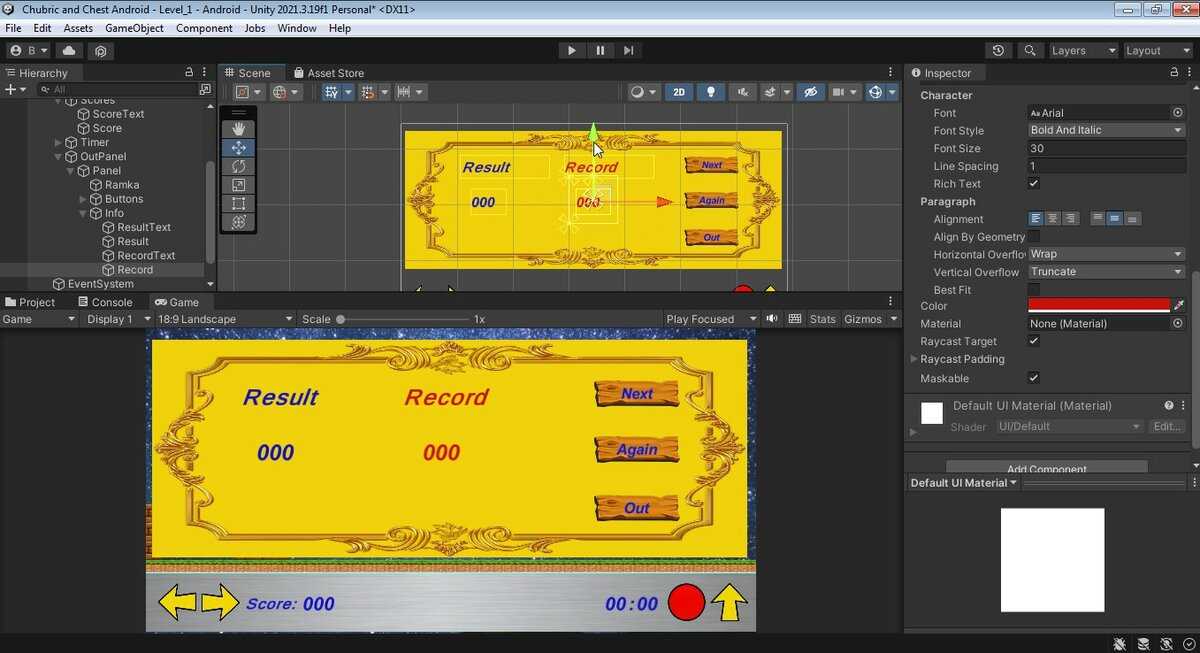The image size is (1200, 653).
Task: Open the material object picker circle
Action: tap(1177, 323)
